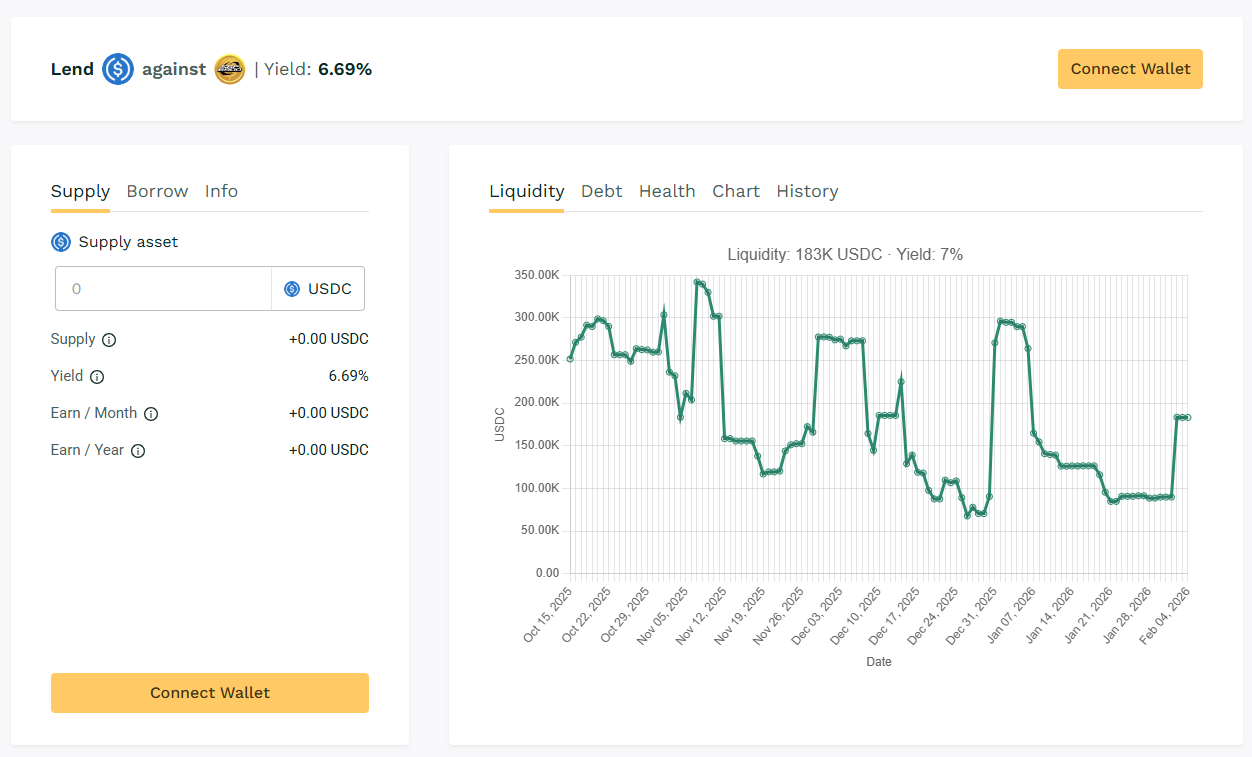
Task: Click the USDC coin icon in header
Action: tap(118, 69)
